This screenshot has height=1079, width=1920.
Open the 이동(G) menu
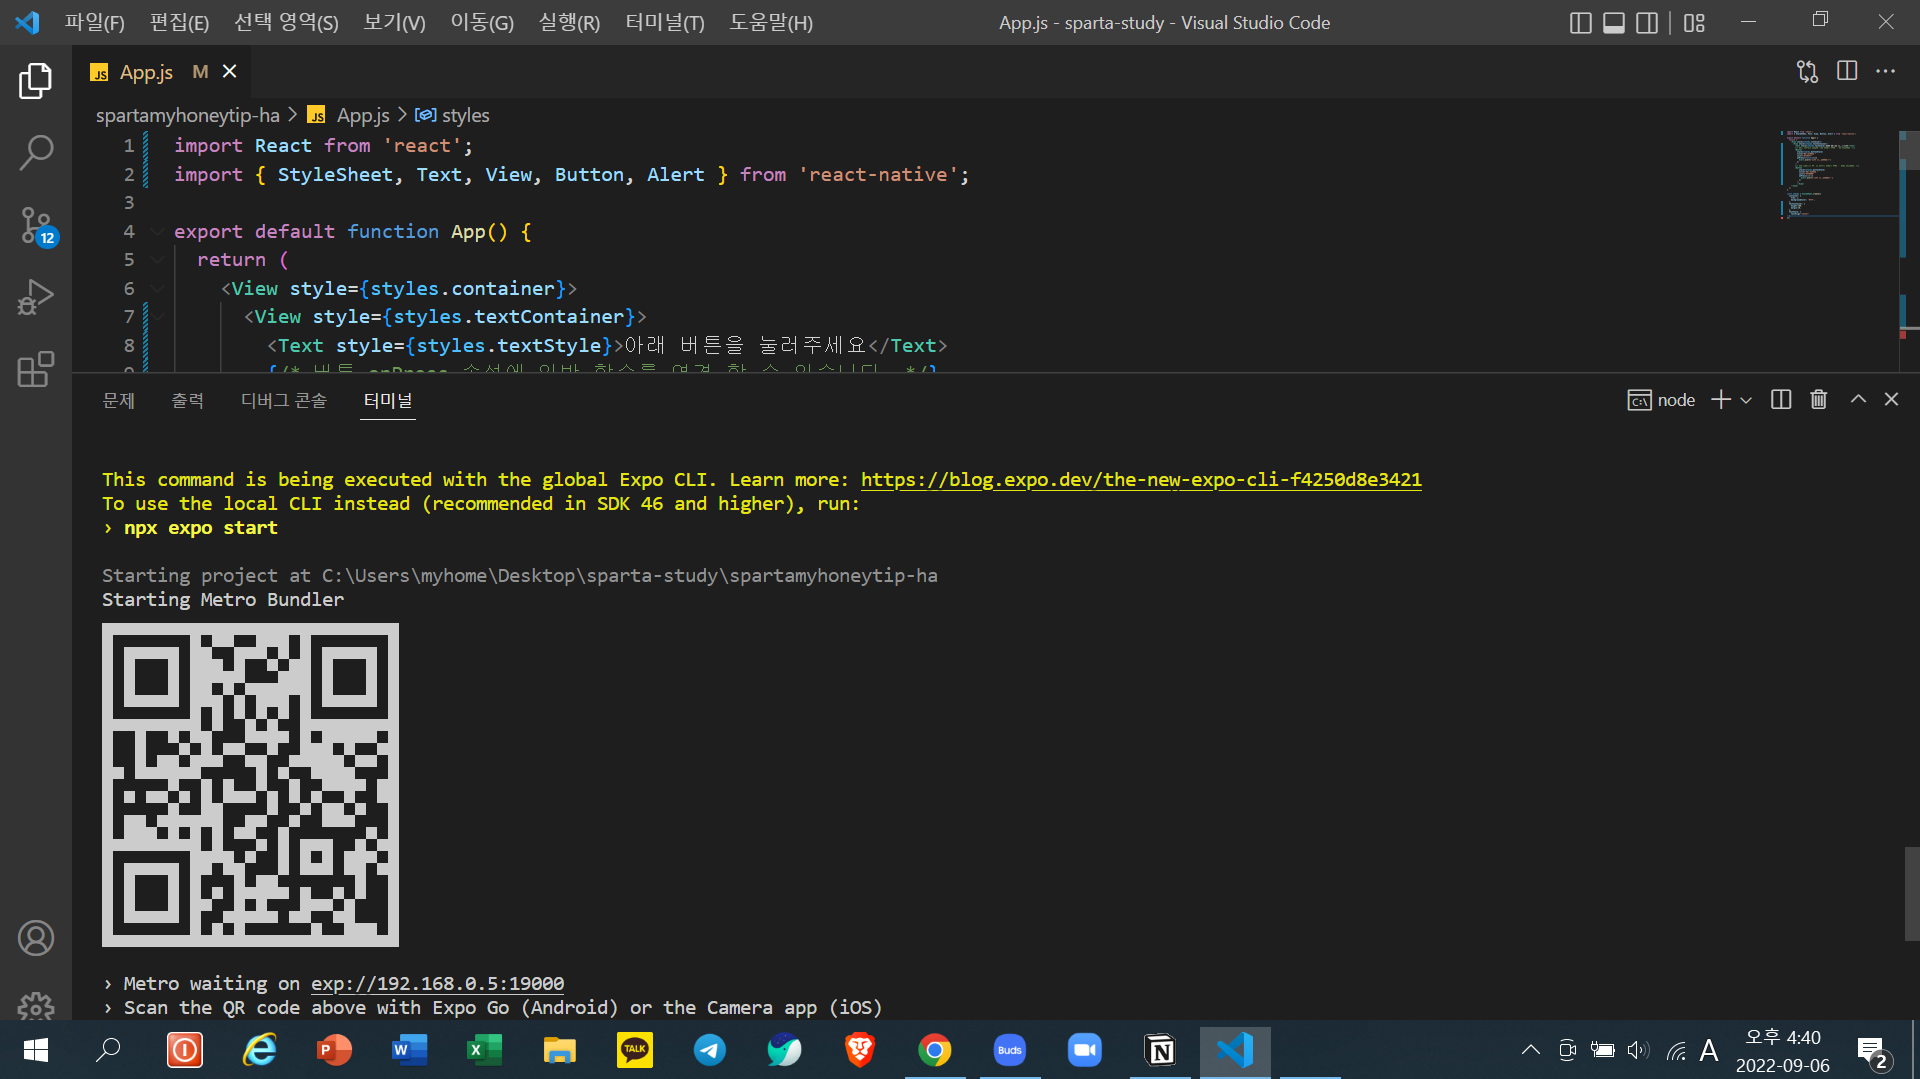482,22
